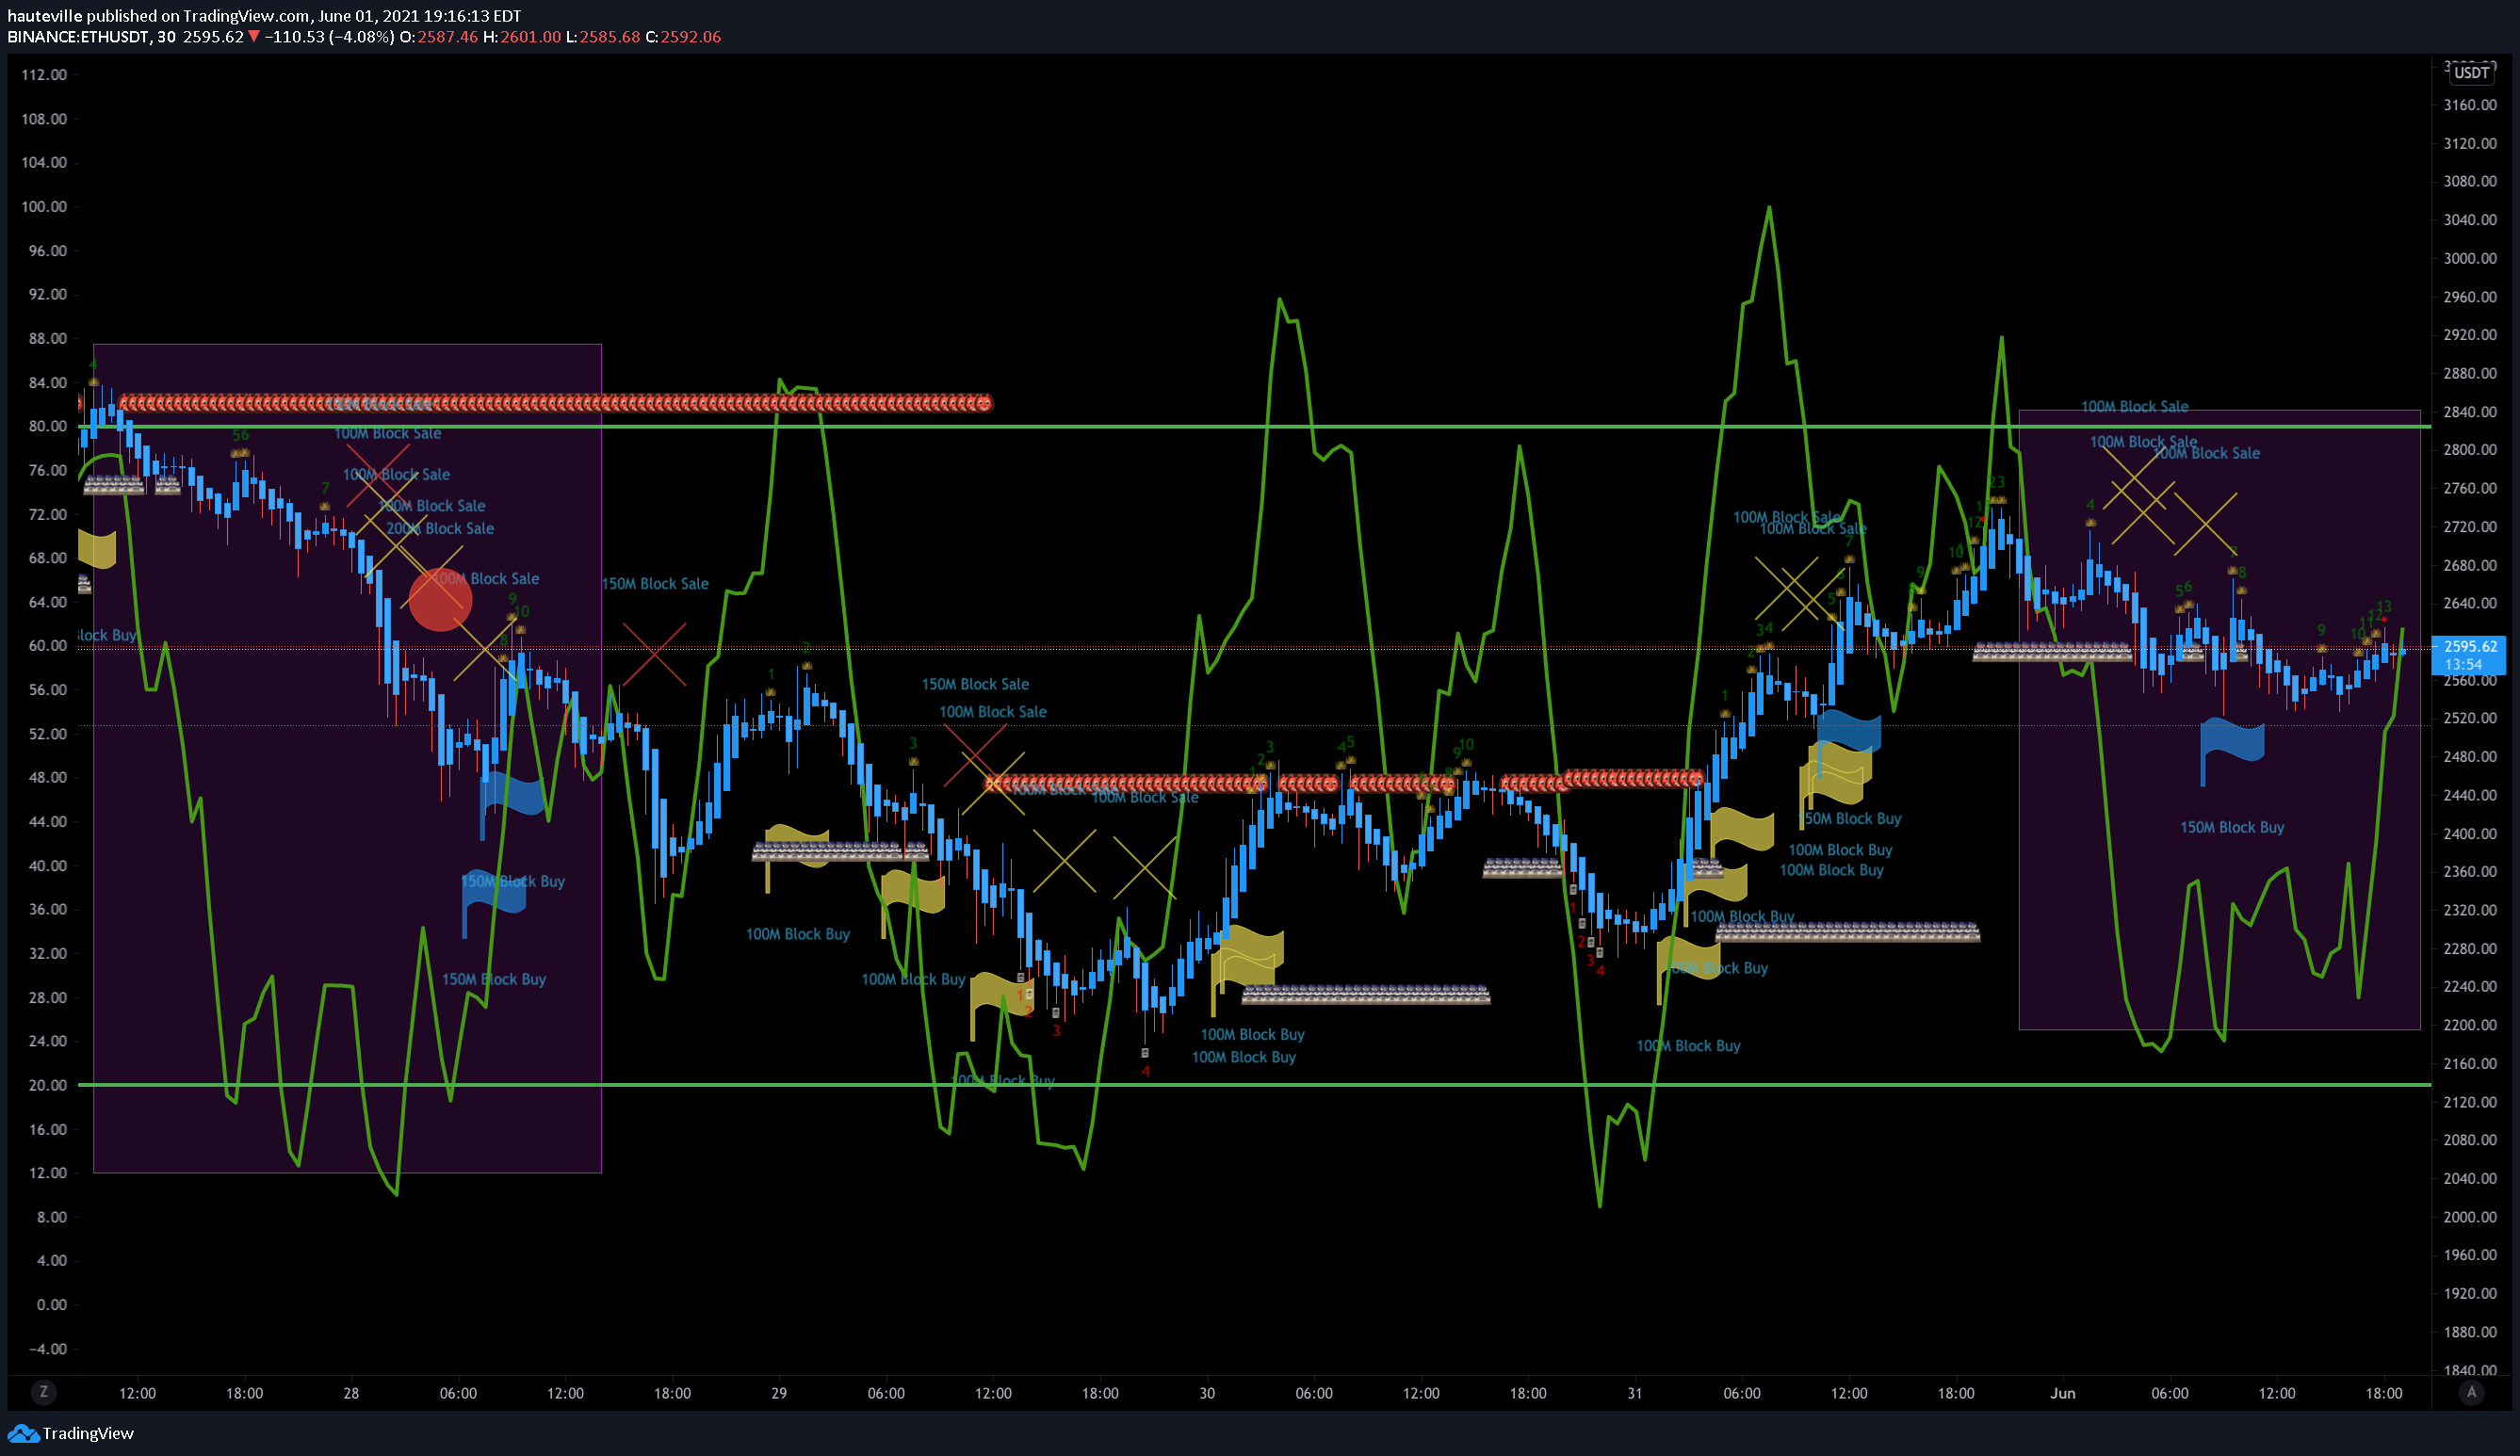Click the 2200.00 value on the right price scale
Viewport: 2520px width, 1456px height.
pos(2470,1025)
